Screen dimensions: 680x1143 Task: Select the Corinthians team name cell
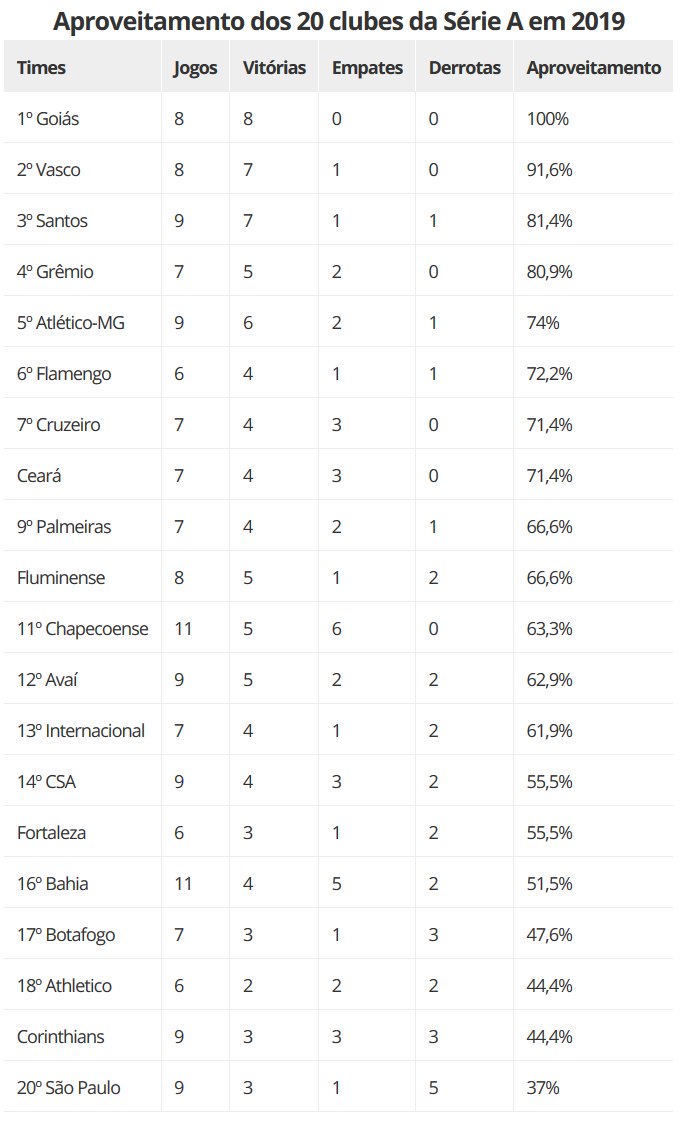61,1037
